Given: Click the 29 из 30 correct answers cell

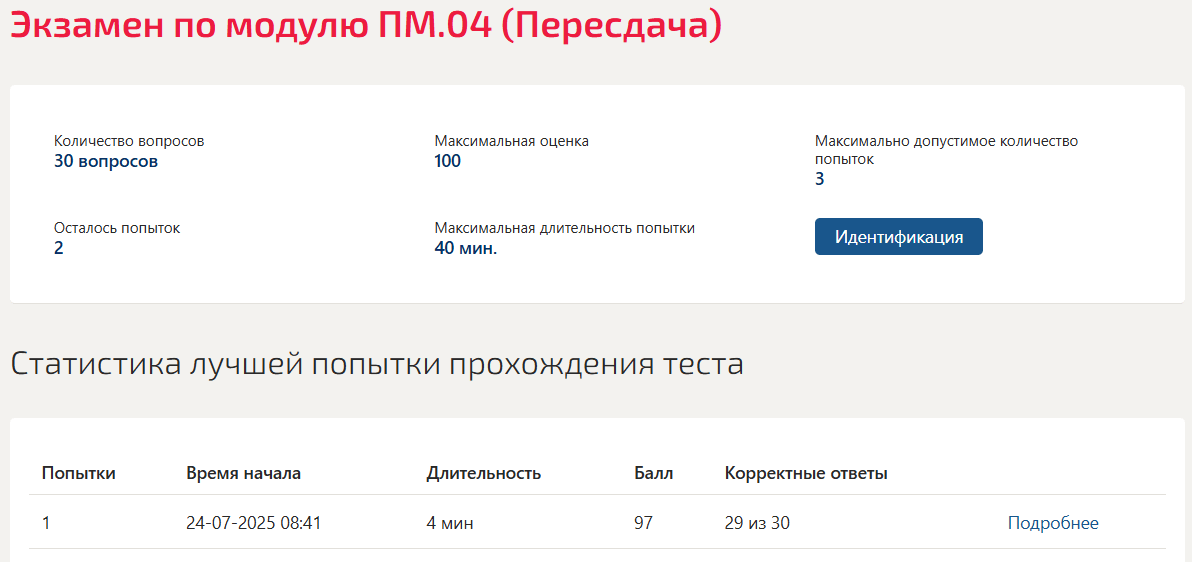Looking at the screenshot, I should point(759,522).
